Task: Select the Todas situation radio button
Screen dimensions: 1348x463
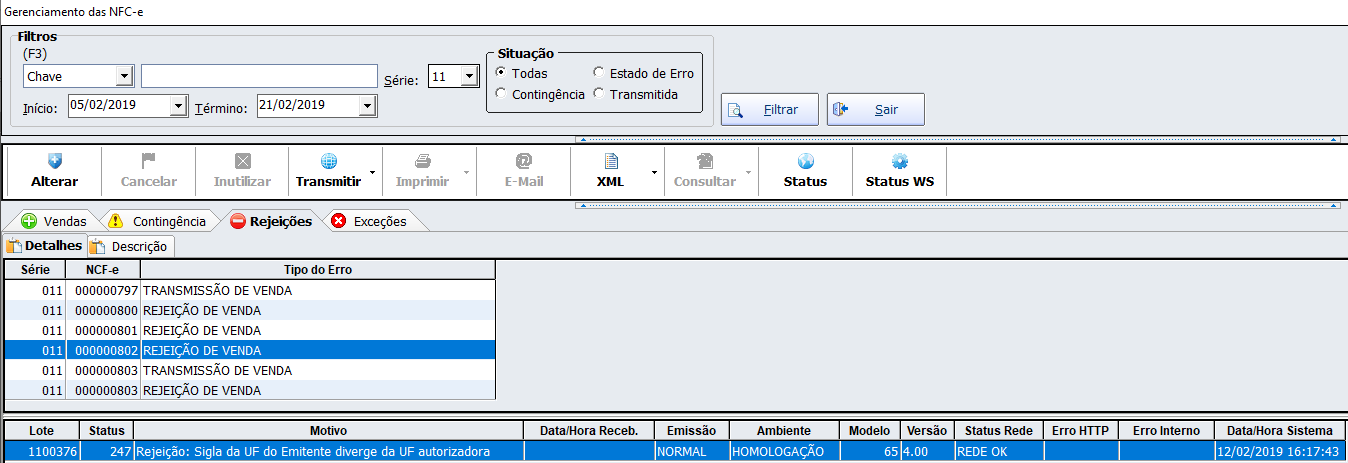Action: (501, 73)
